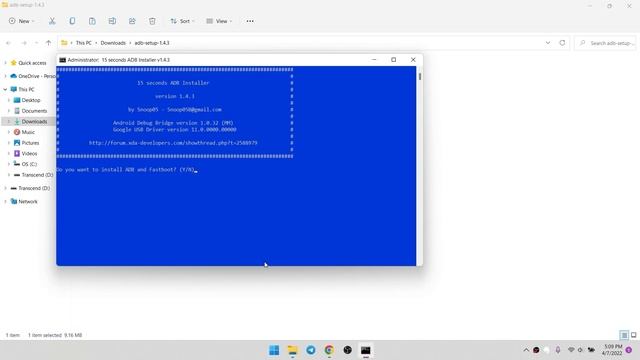Screen dimensions: 640x360
Task: Switch to large thumbnails view icon
Action: [x=633, y=336]
